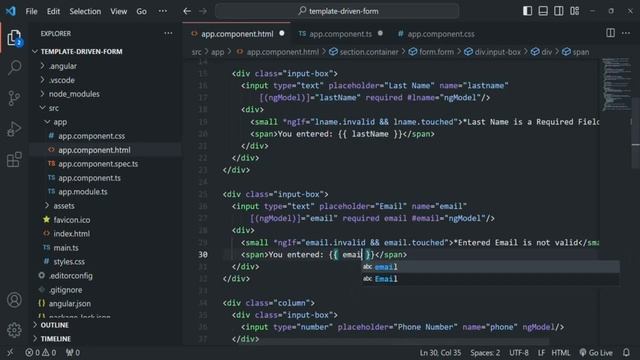Toggle the primary side bar layout icon
The image size is (640, 360).
pos(527,11)
